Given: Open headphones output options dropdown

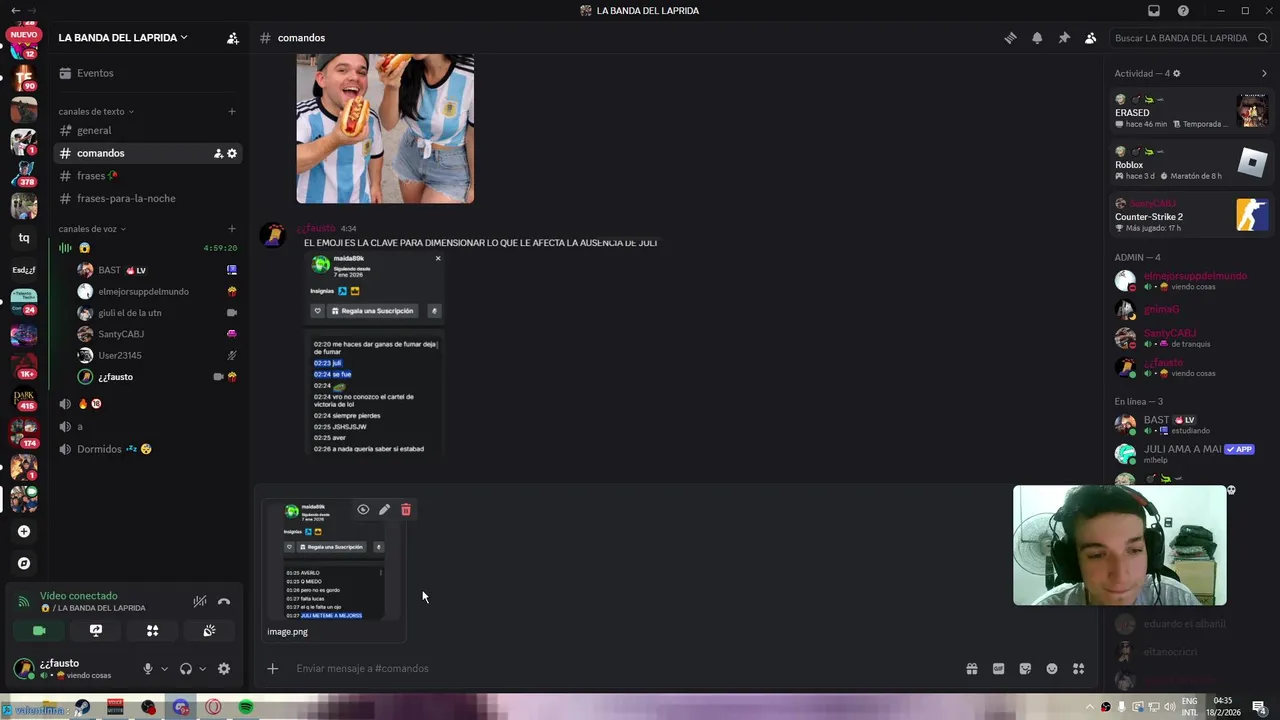Looking at the screenshot, I should pos(202,669).
